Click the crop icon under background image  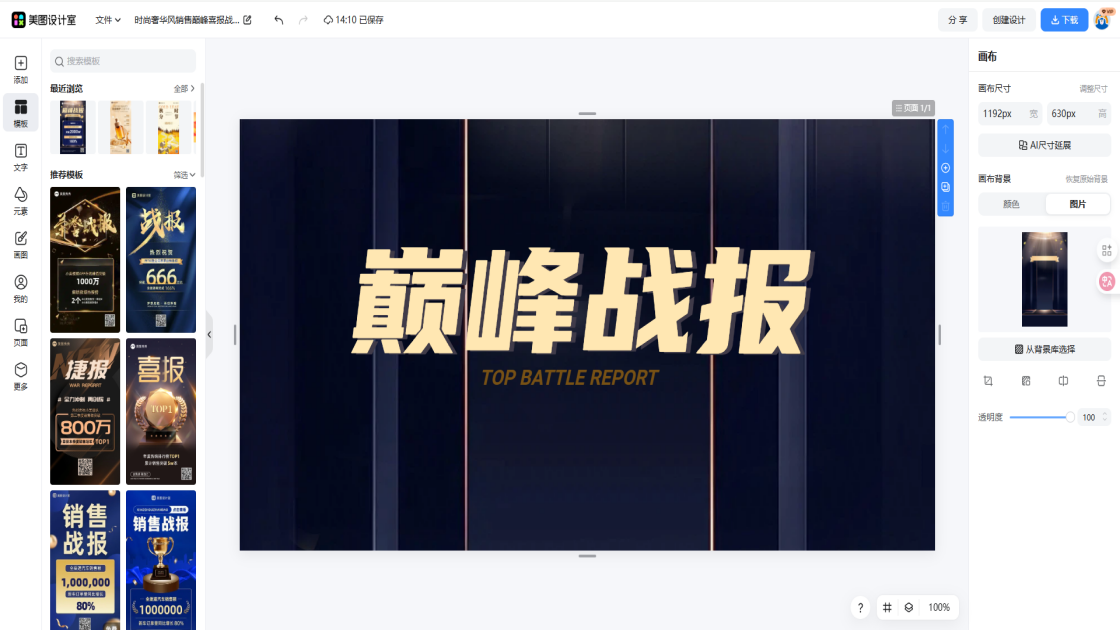[988, 381]
